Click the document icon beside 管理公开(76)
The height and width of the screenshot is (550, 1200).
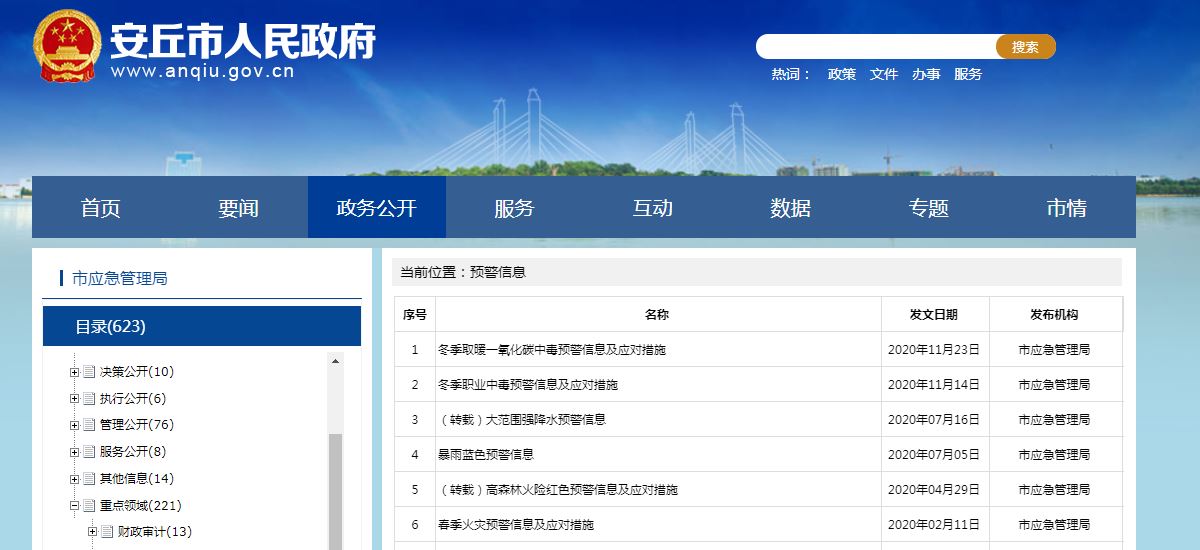click(89, 425)
